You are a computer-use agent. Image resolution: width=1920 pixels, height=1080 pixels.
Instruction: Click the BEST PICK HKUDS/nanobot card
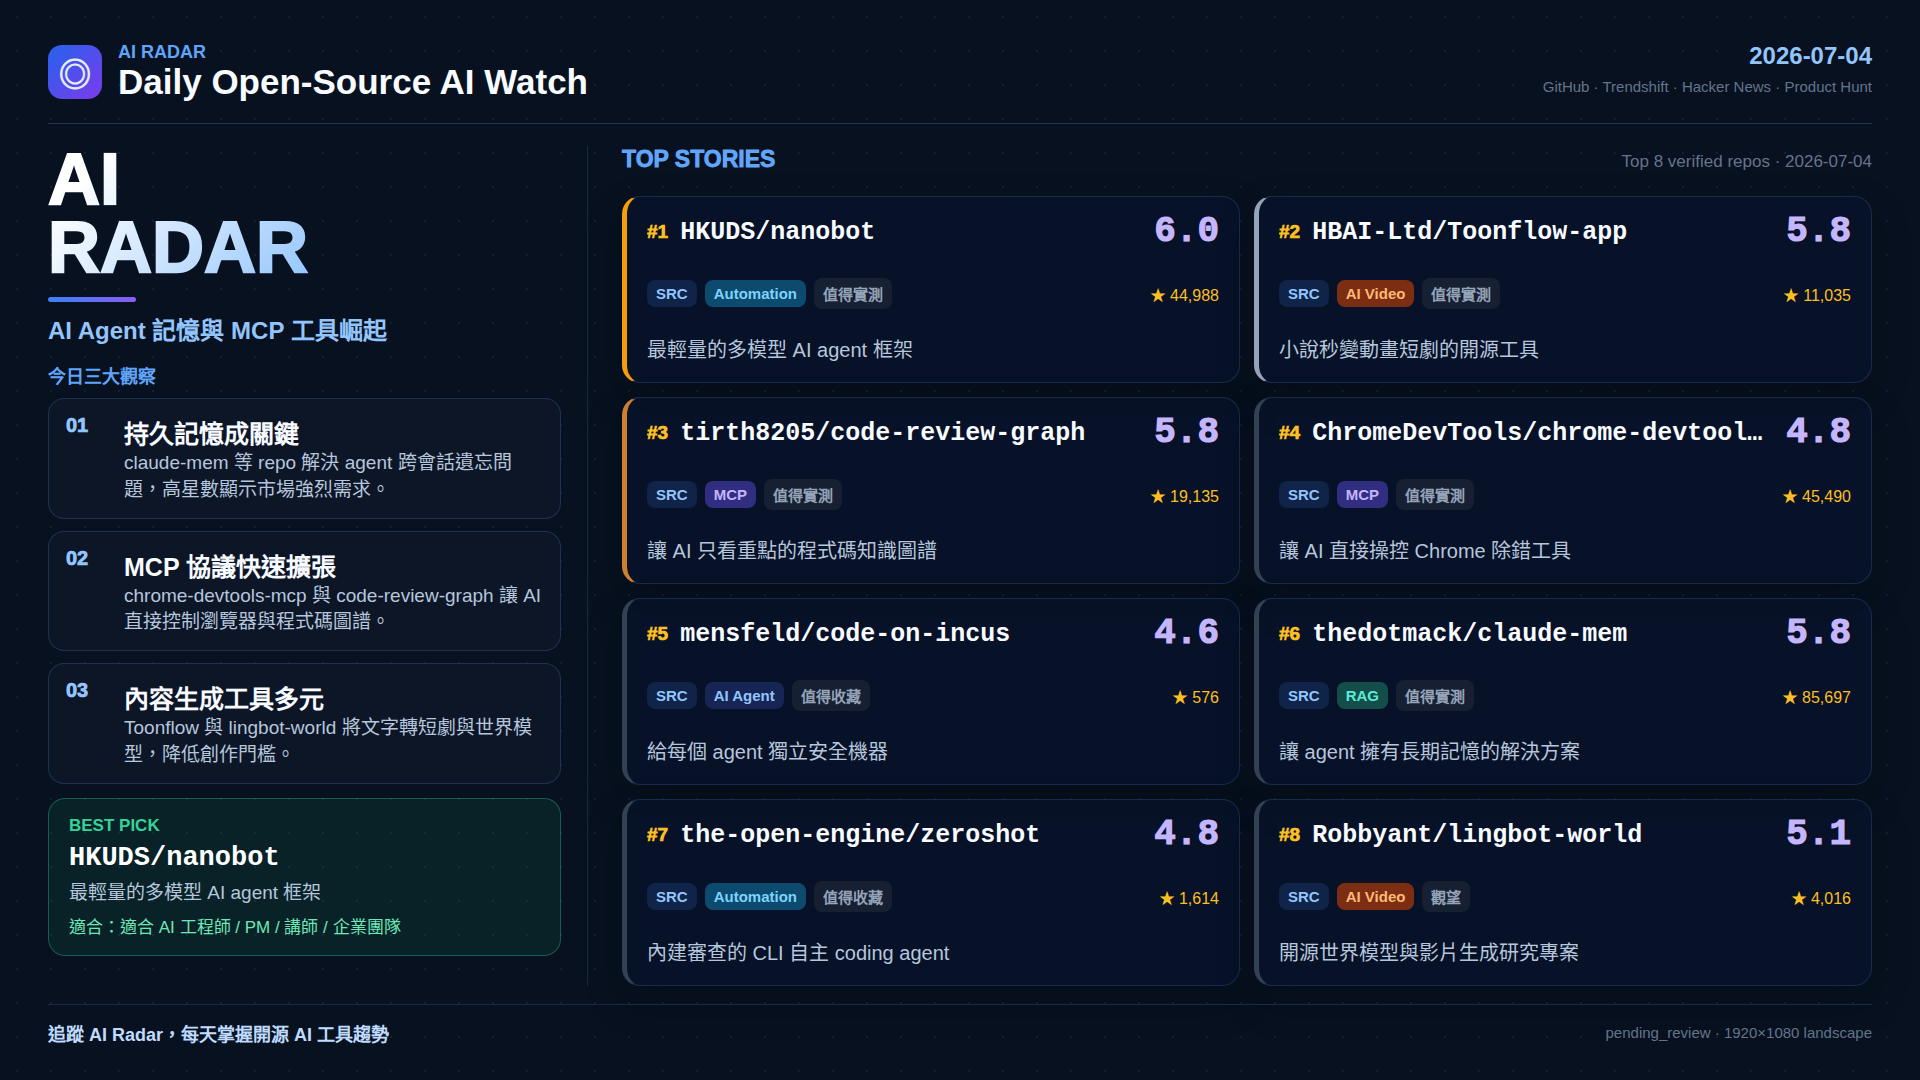[304, 877]
